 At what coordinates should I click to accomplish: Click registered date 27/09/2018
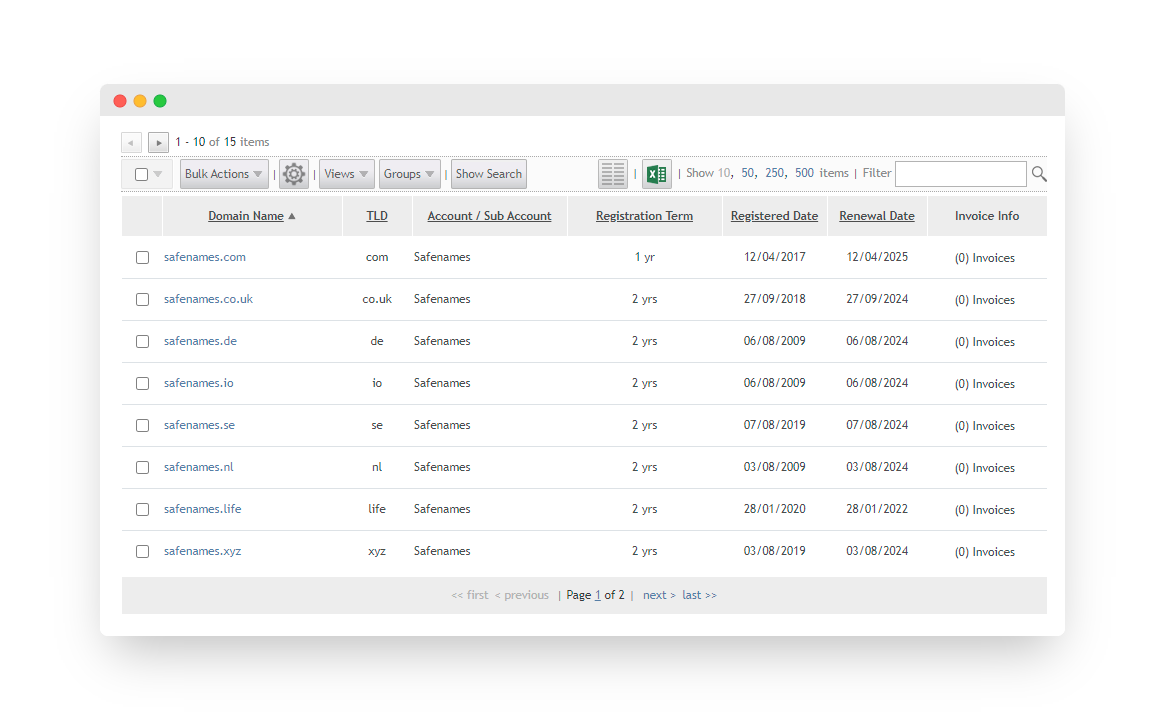(x=774, y=299)
